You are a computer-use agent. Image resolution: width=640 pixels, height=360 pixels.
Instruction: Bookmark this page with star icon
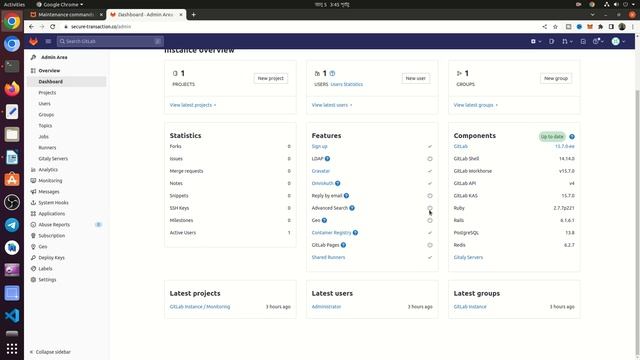(x=555, y=27)
